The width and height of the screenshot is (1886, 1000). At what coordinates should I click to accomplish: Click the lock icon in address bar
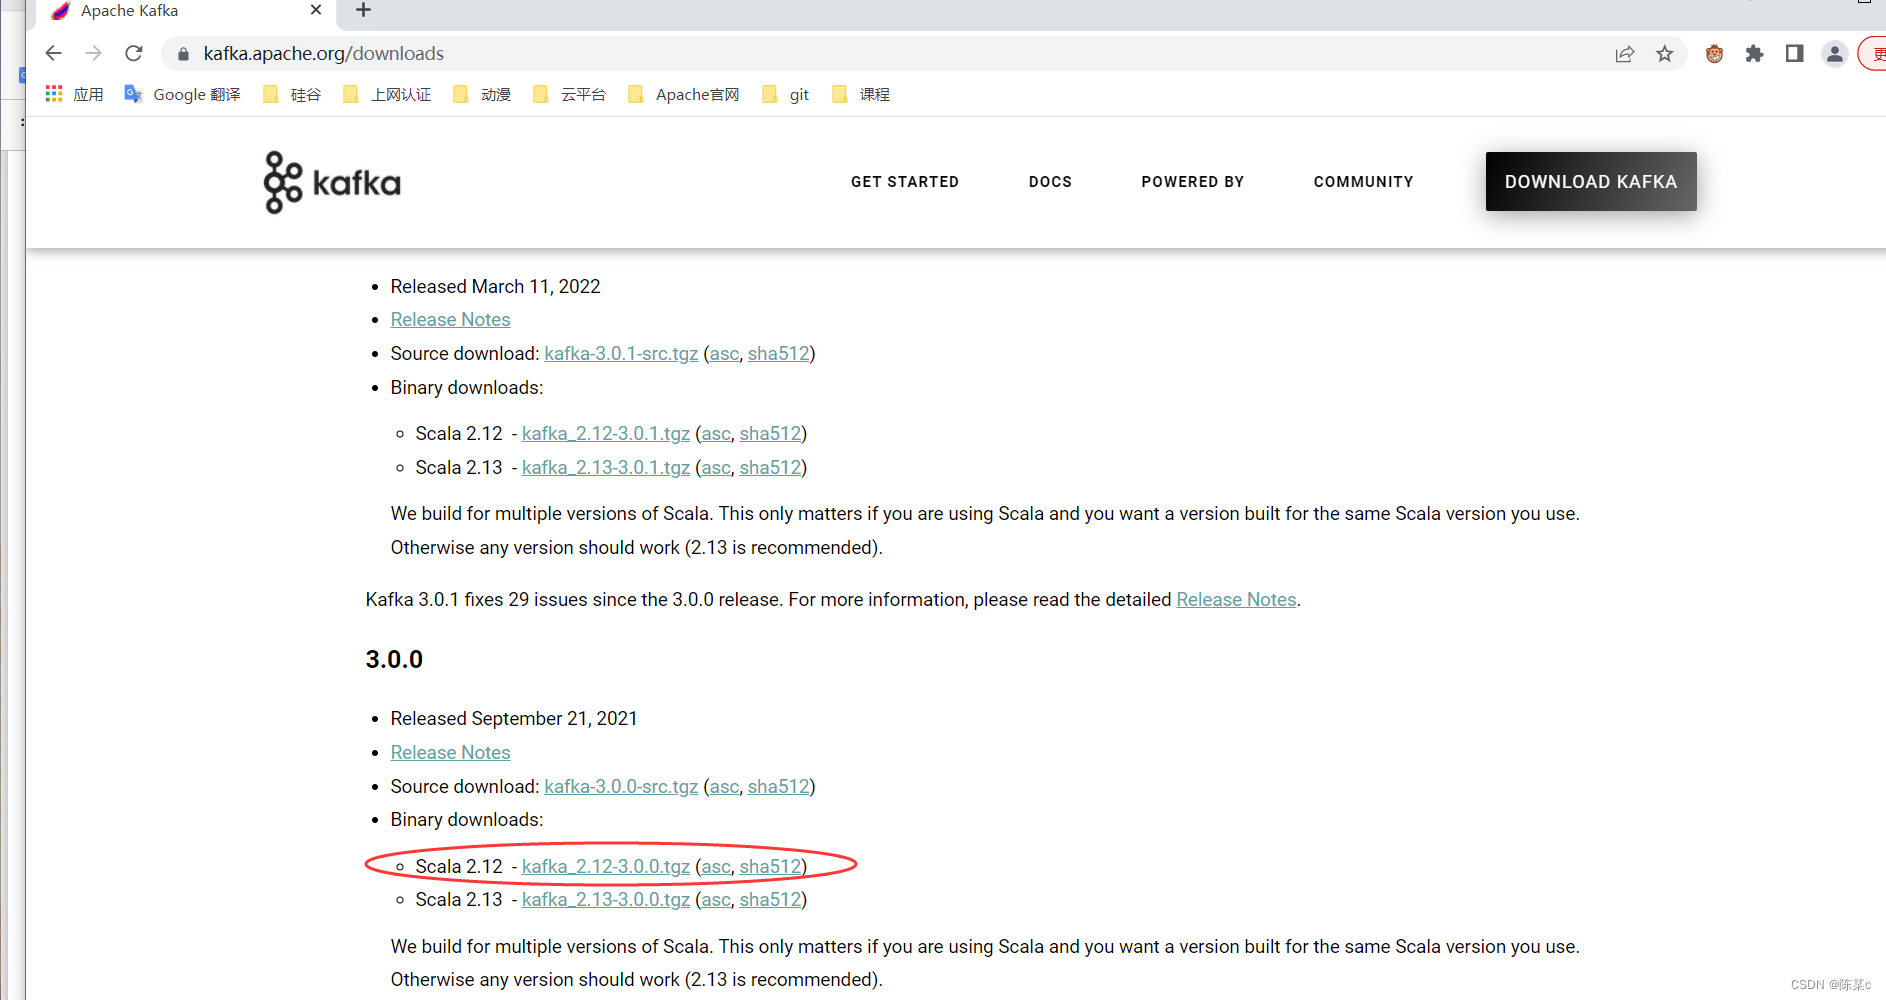[x=183, y=54]
